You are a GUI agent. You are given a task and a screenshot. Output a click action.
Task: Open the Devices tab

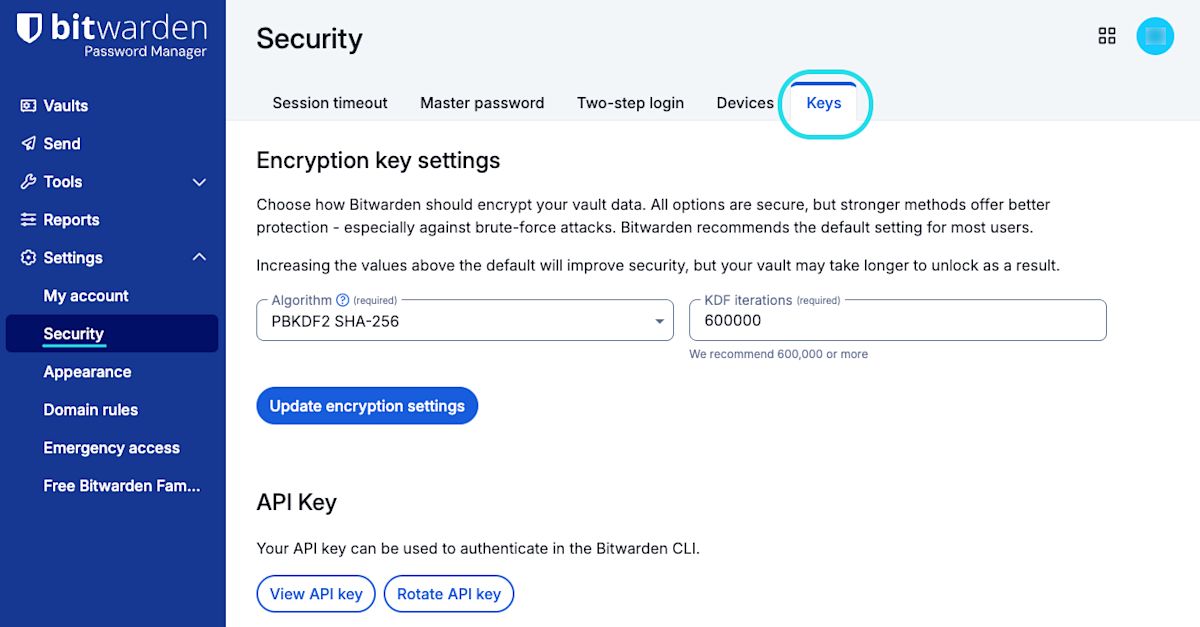(x=744, y=102)
